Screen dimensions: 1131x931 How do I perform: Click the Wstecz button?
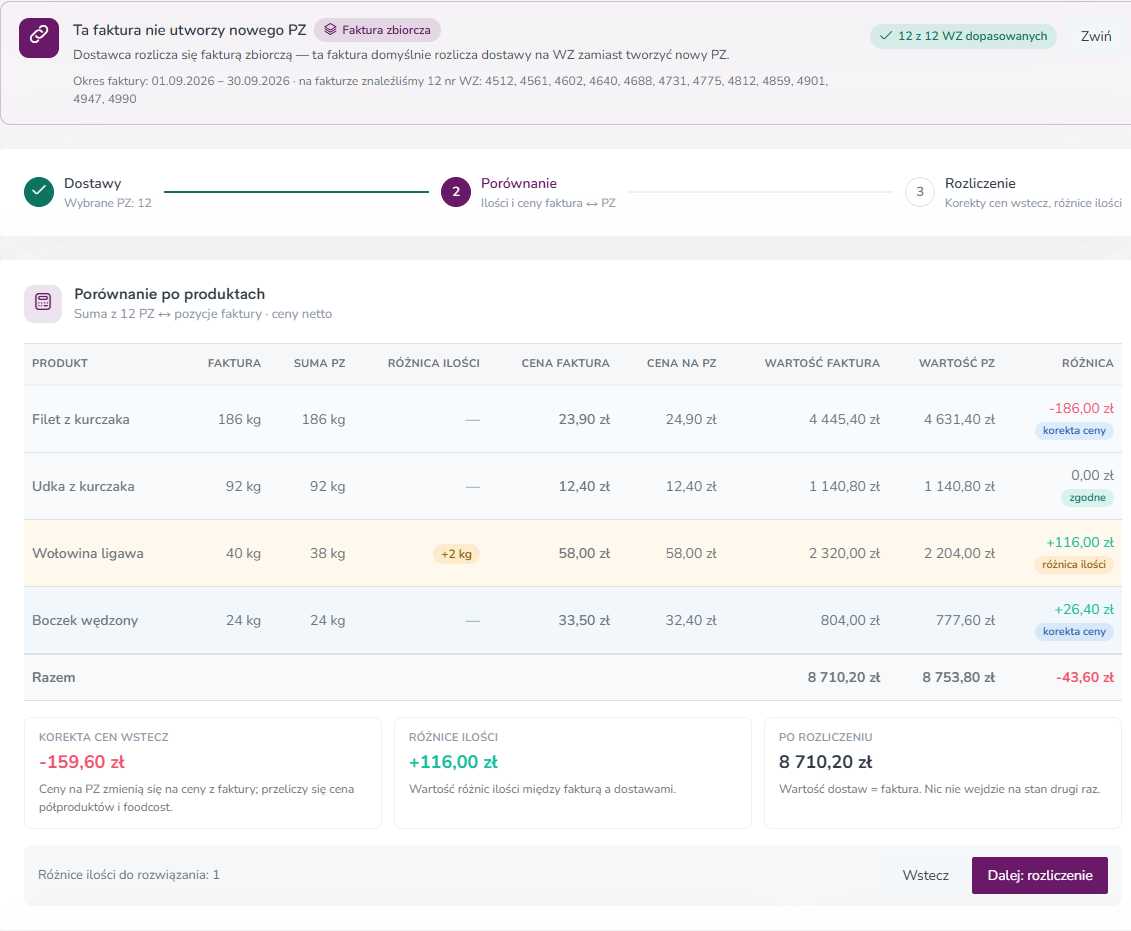pos(925,875)
